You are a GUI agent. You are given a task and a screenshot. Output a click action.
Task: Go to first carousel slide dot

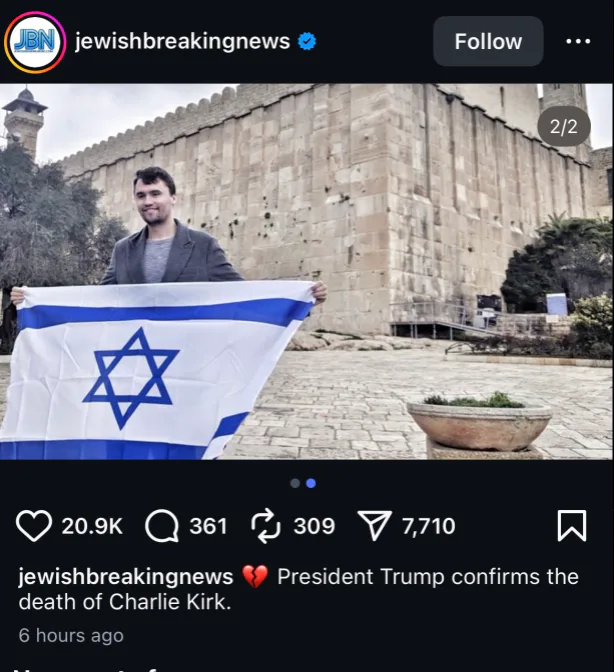[x=295, y=483]
